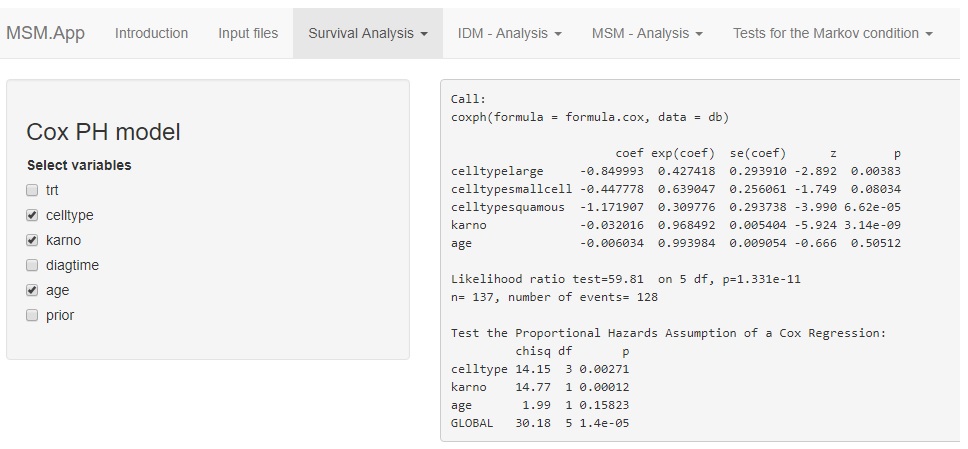Image resolution: width=968 pixels, height=449 pixels.
Task: Open Tests for the Markov condition menu
Action: [832, 33]
